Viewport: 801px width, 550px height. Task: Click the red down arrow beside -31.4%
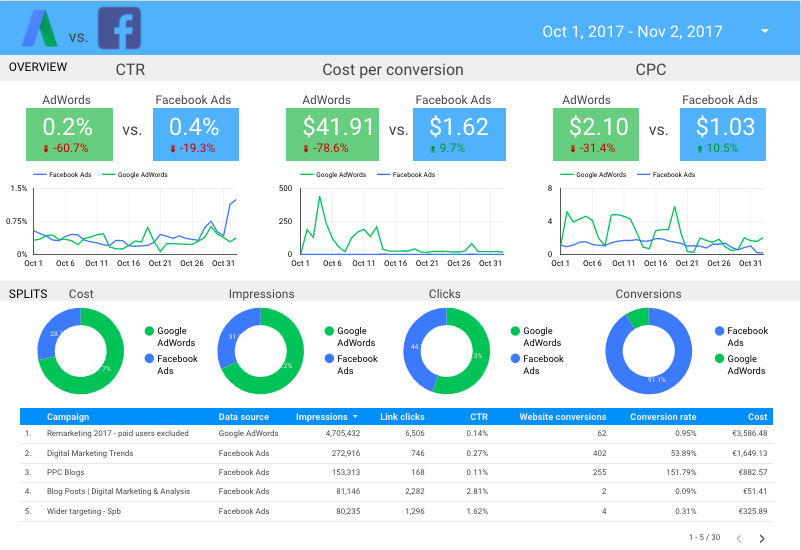point(573,149)
